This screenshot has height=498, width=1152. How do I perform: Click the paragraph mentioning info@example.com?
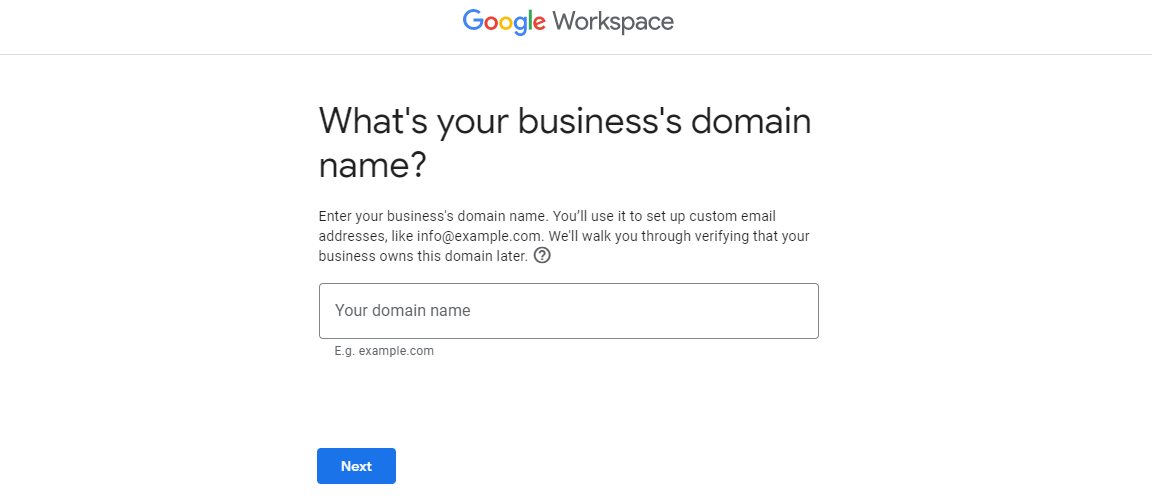564,237
